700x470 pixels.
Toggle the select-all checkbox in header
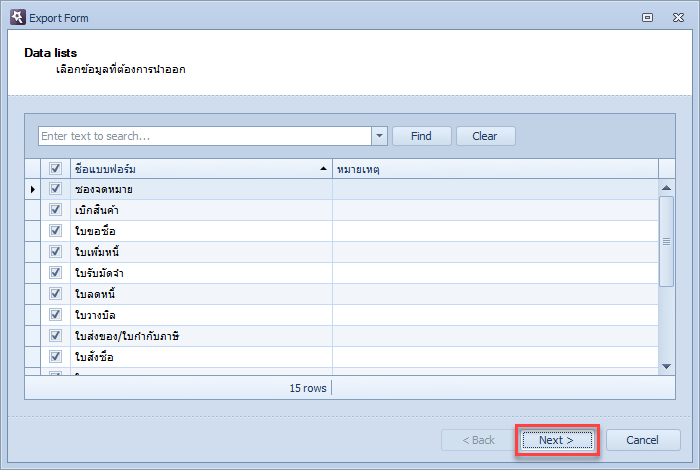(x=55, y=169)
